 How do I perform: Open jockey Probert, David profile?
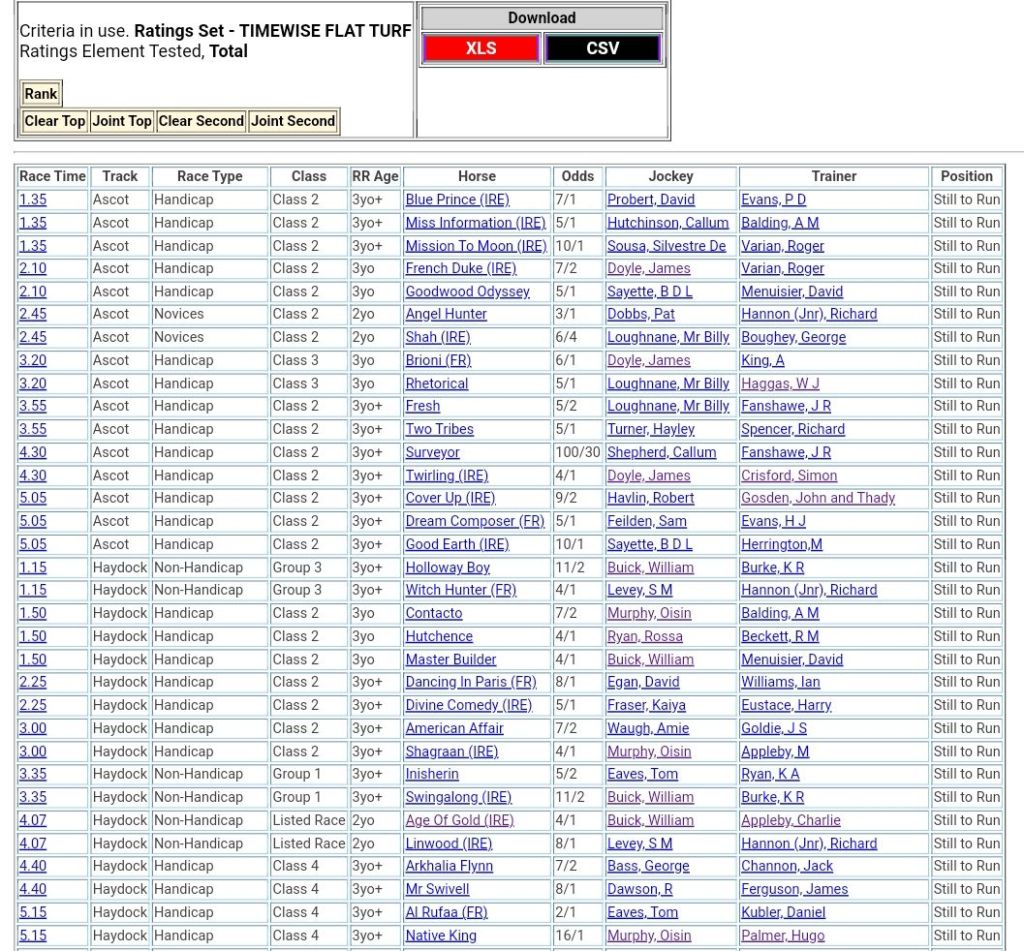(650, 200)
